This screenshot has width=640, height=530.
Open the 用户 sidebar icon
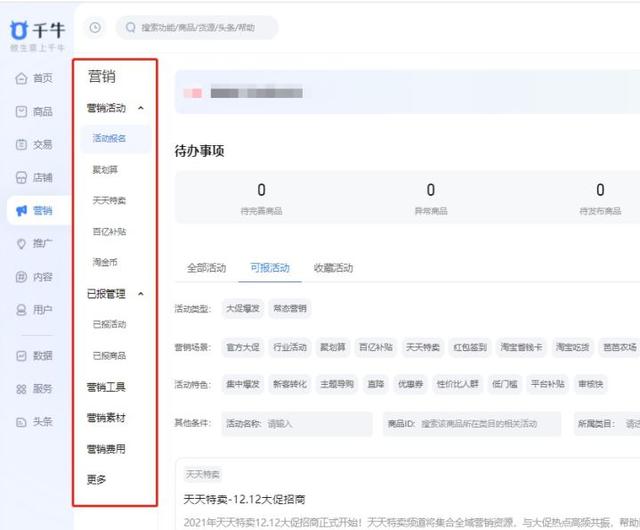(x=21, y=310)
